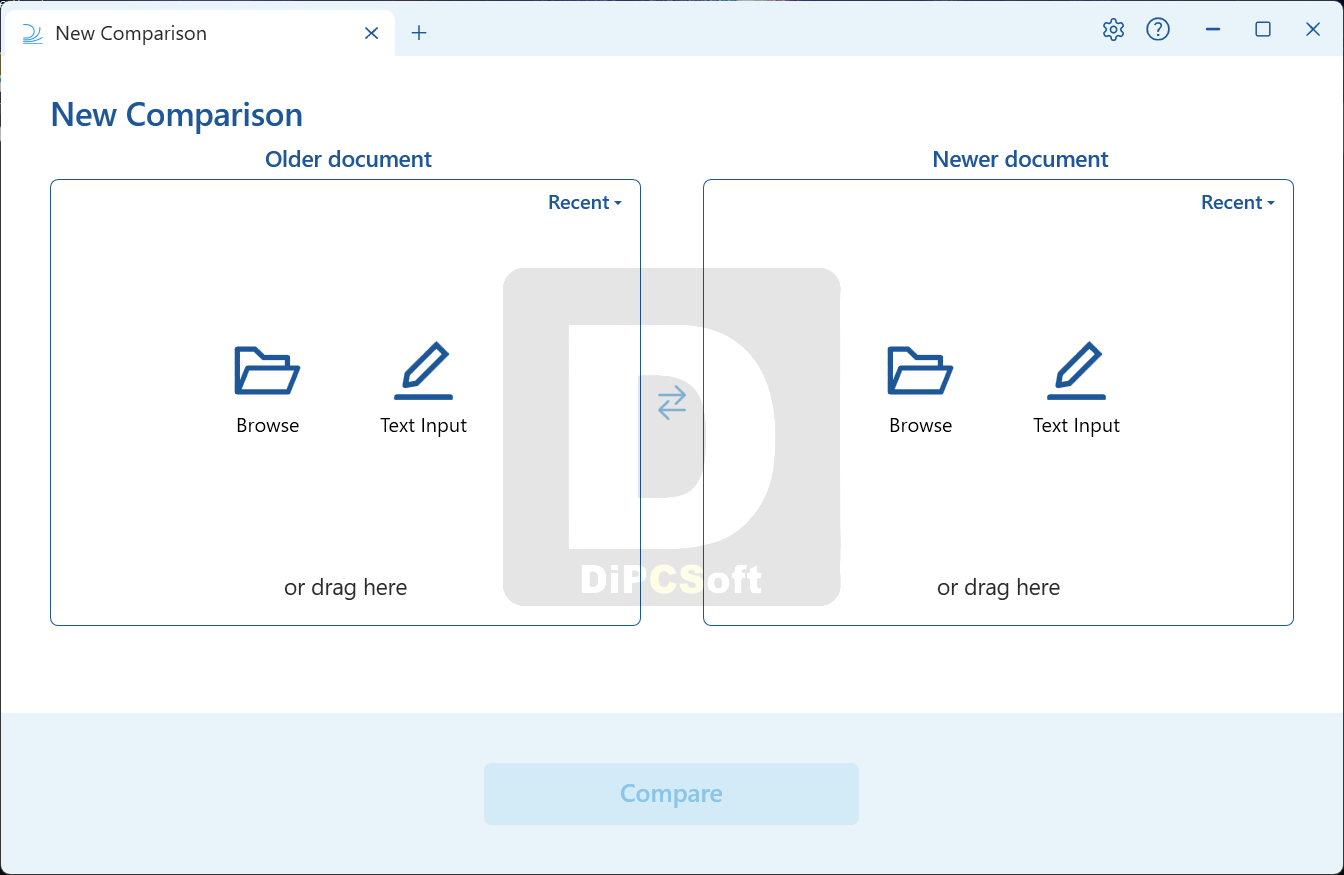1344x875 pixels.
Task: Swap older and newer documents arrows
Action: [x=672, y=402]
